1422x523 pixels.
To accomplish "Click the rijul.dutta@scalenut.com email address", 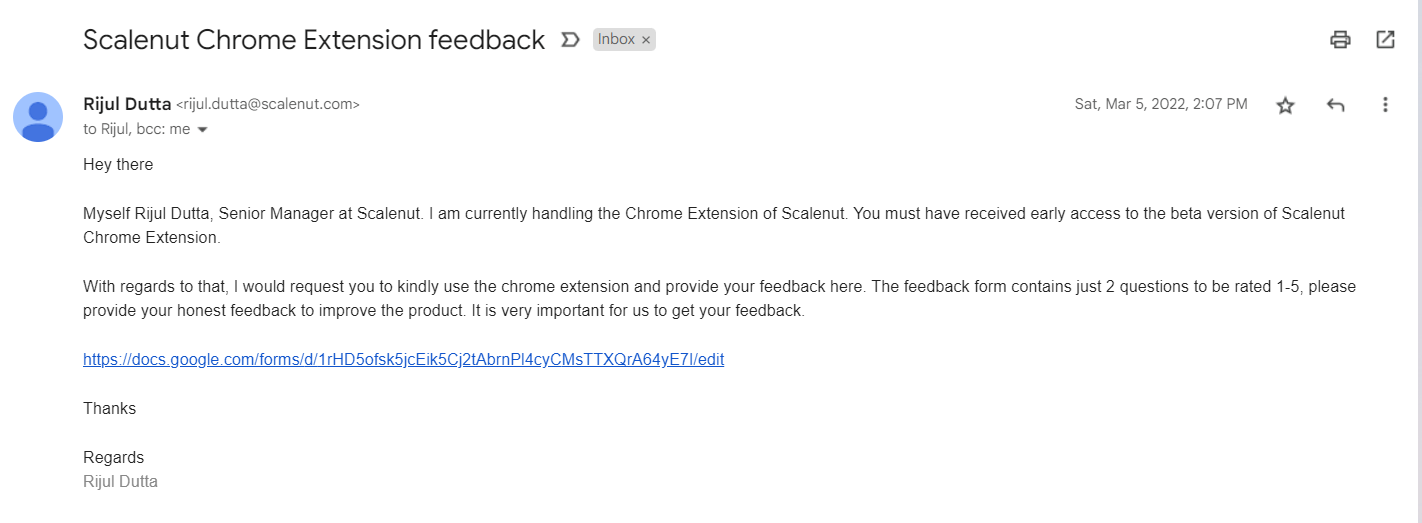I will coord(268,104).
